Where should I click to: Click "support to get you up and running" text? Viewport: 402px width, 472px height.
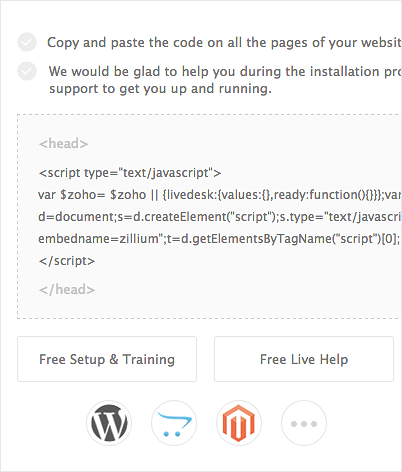[160, 89]
